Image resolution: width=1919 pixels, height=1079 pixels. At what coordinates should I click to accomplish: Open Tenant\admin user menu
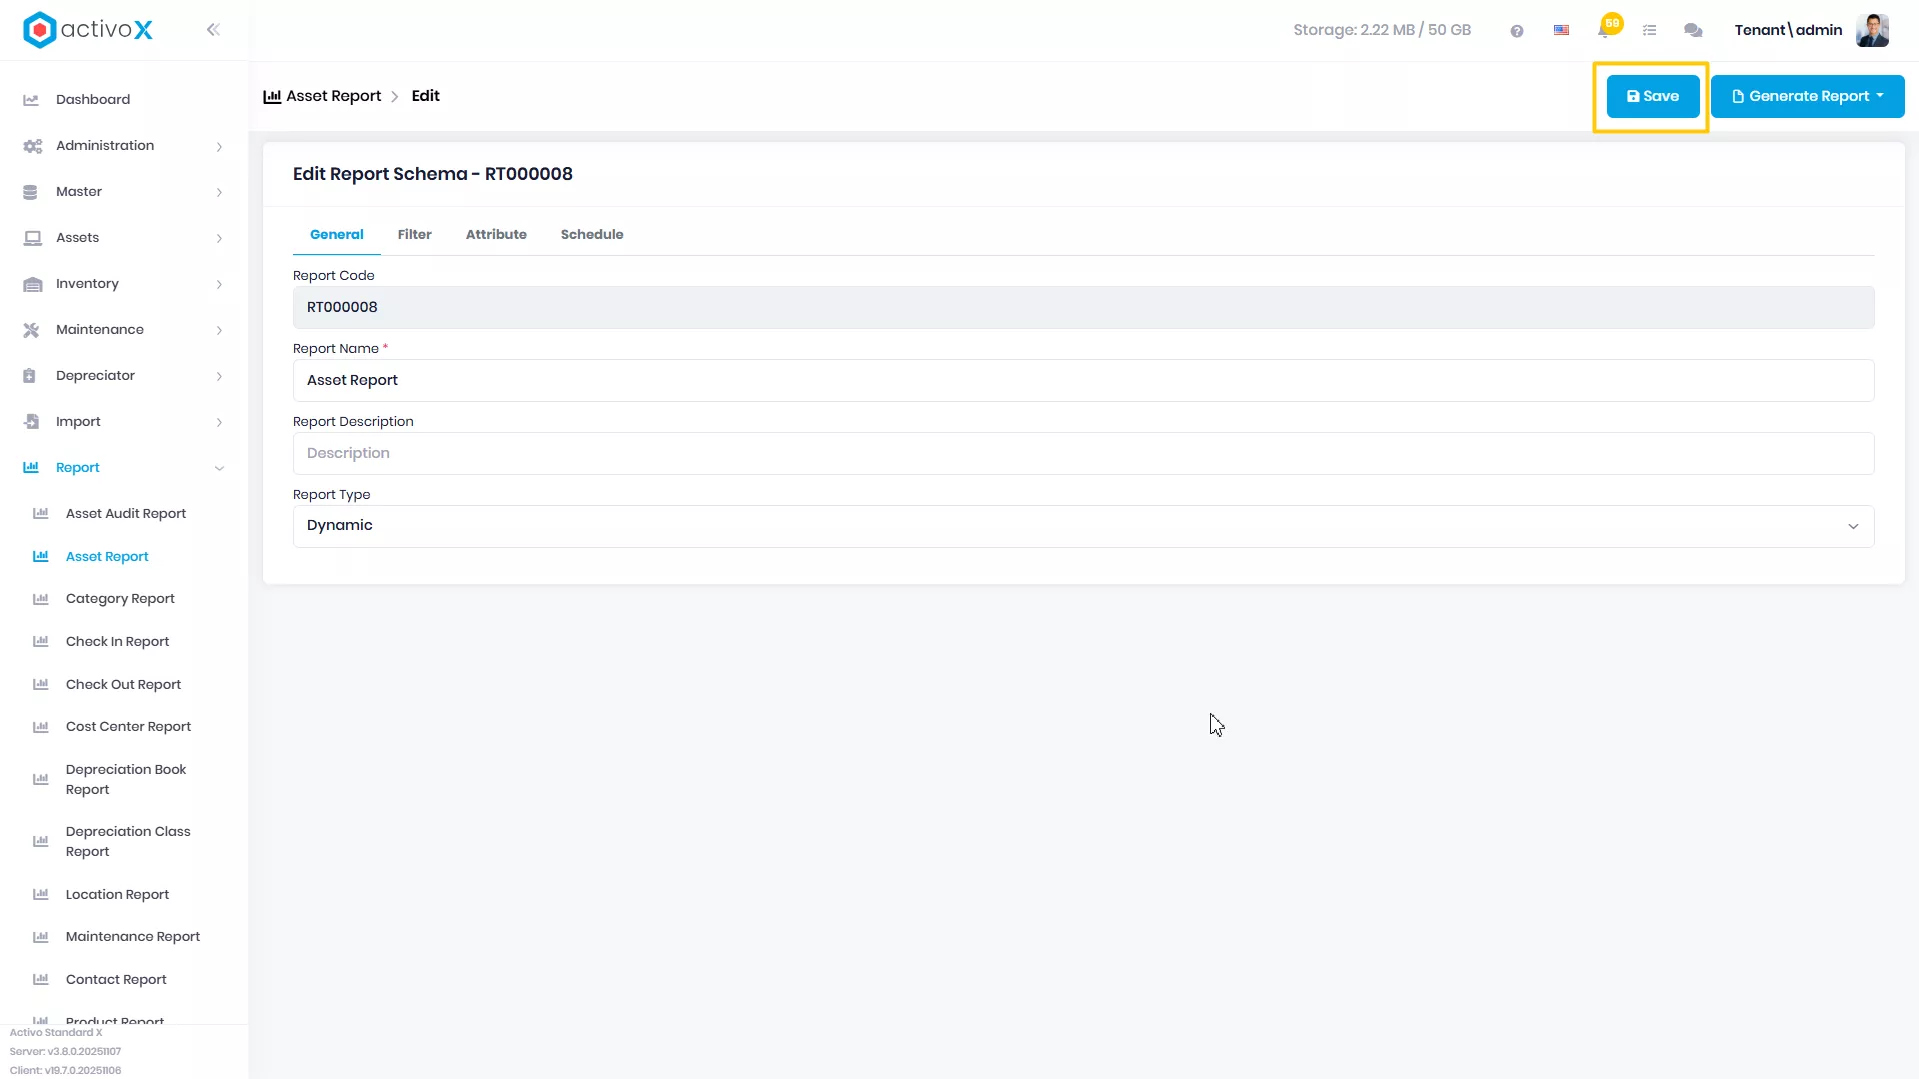tap(1788, 30)
